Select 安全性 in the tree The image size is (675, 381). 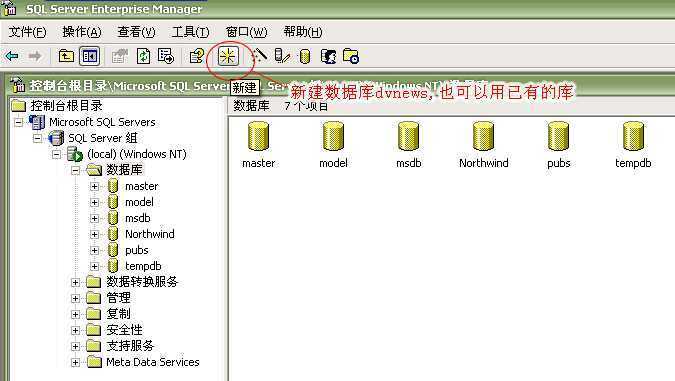[x=124, y=330]
